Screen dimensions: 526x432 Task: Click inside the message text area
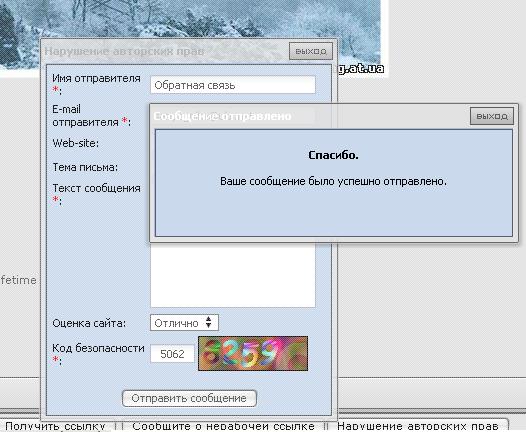233,276
